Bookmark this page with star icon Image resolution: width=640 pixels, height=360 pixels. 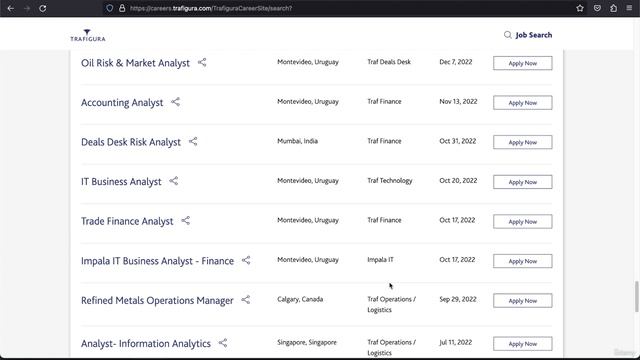(x=580, y=8)
